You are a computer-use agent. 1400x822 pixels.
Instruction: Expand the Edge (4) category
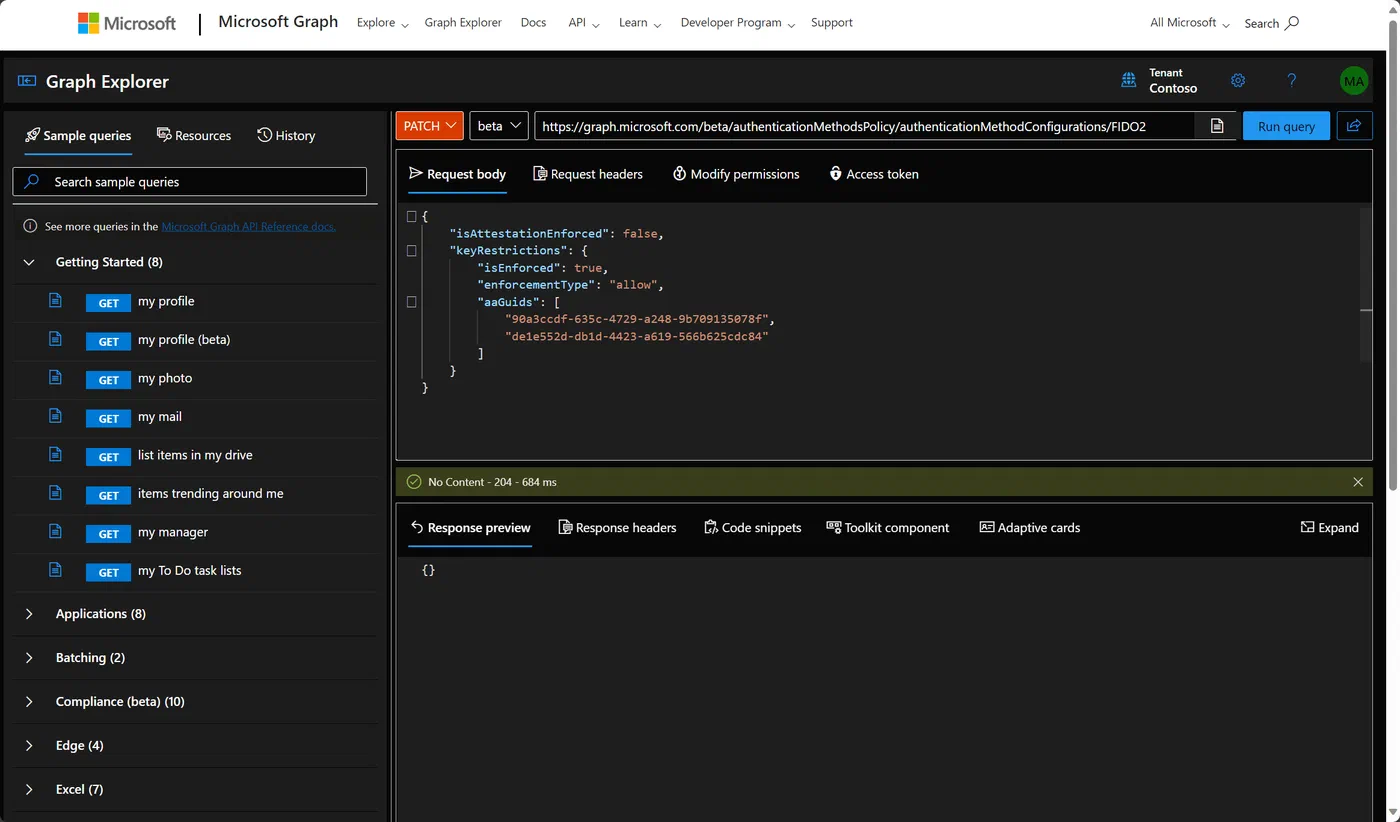click(x=30, y=746)
